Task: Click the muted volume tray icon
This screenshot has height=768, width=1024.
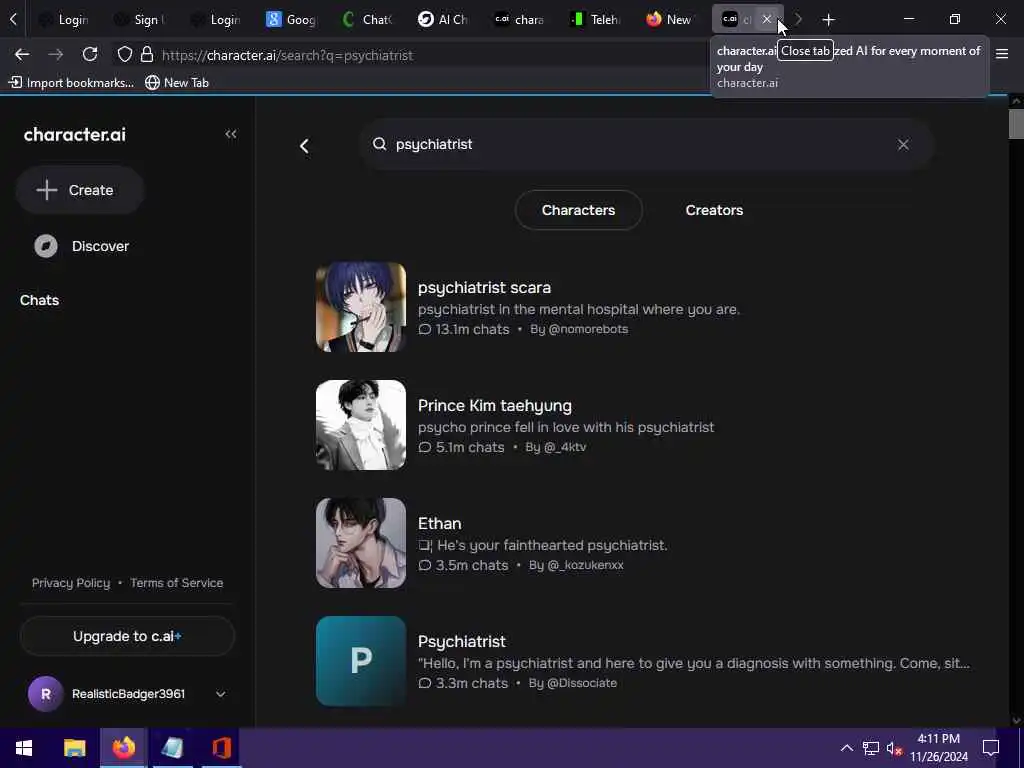Action: 894,748
